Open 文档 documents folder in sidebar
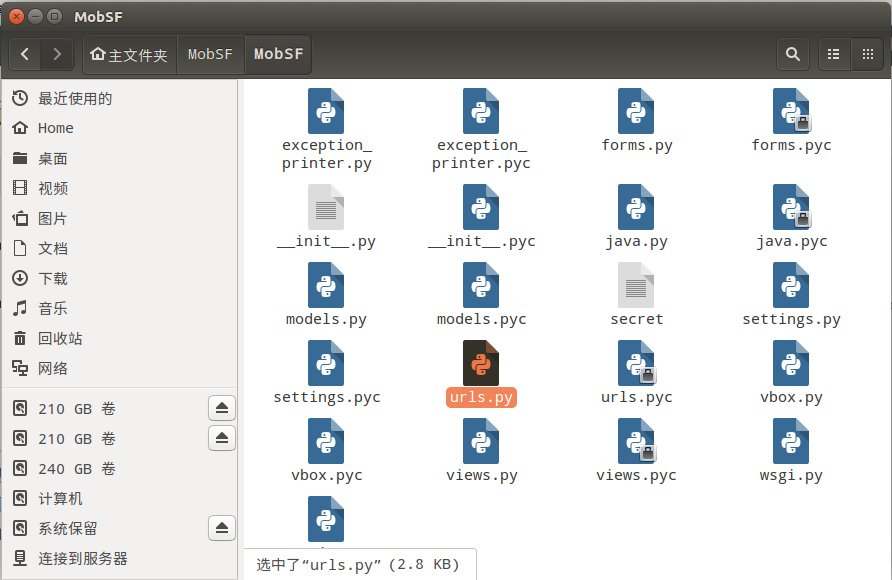Image resolution: width=892 pixels, height=580 pixels. click(119, 248)
